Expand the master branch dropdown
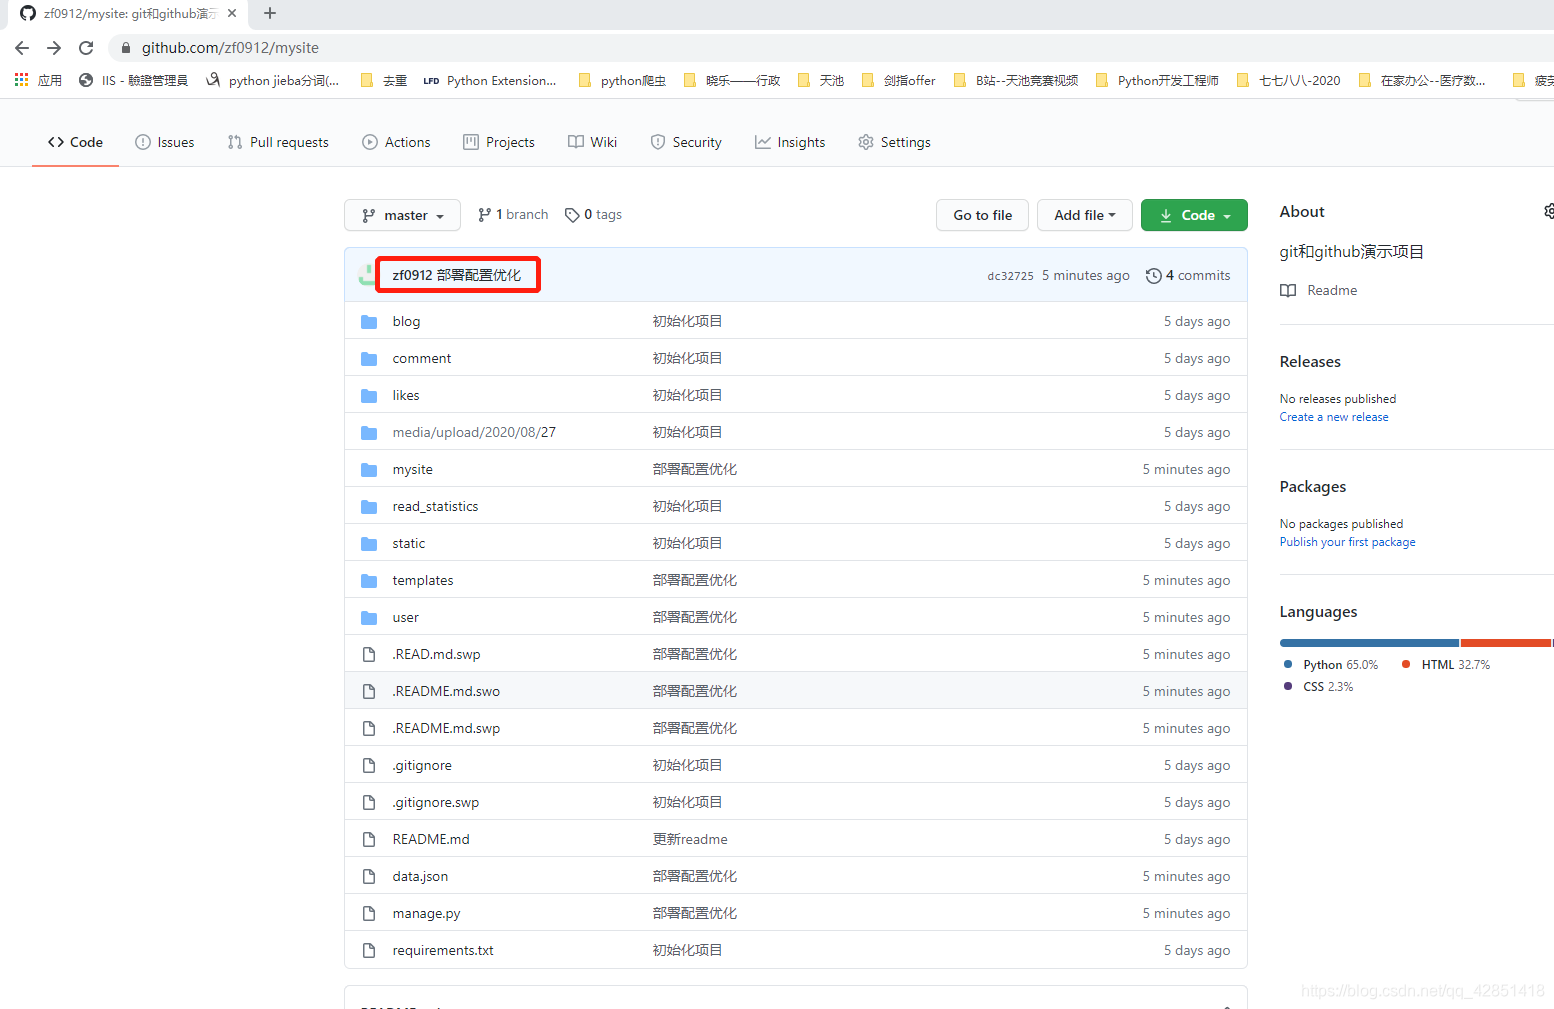Image resolution: width=1554 pixels, height=1009 pixels. pyautogui.click(x=402, y=215)
